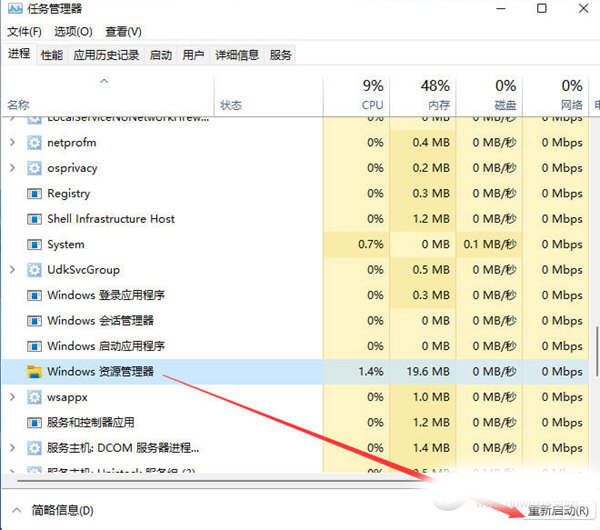Click the Windows 资源管理器 folder icon
The width and height of the screenshot is (600, 530).
coord(34,372)
